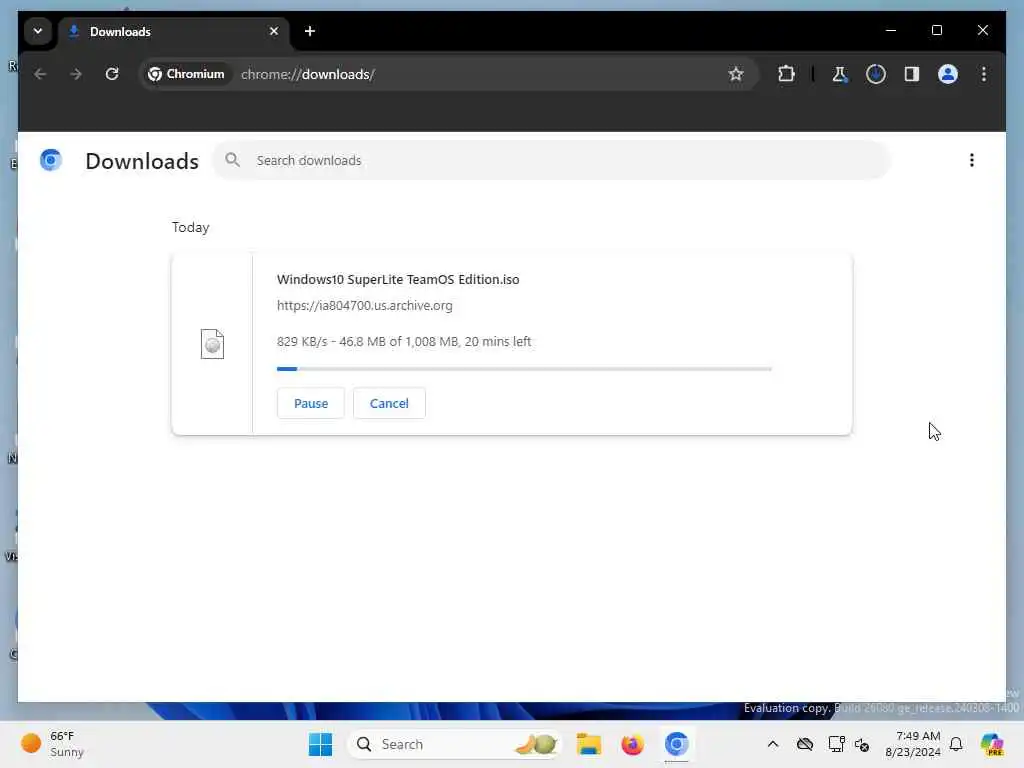This screenshot has height=768, width=1024.
Task: Click the search magnifier icon
Action: pyautogui.click(x=232, y=160)
